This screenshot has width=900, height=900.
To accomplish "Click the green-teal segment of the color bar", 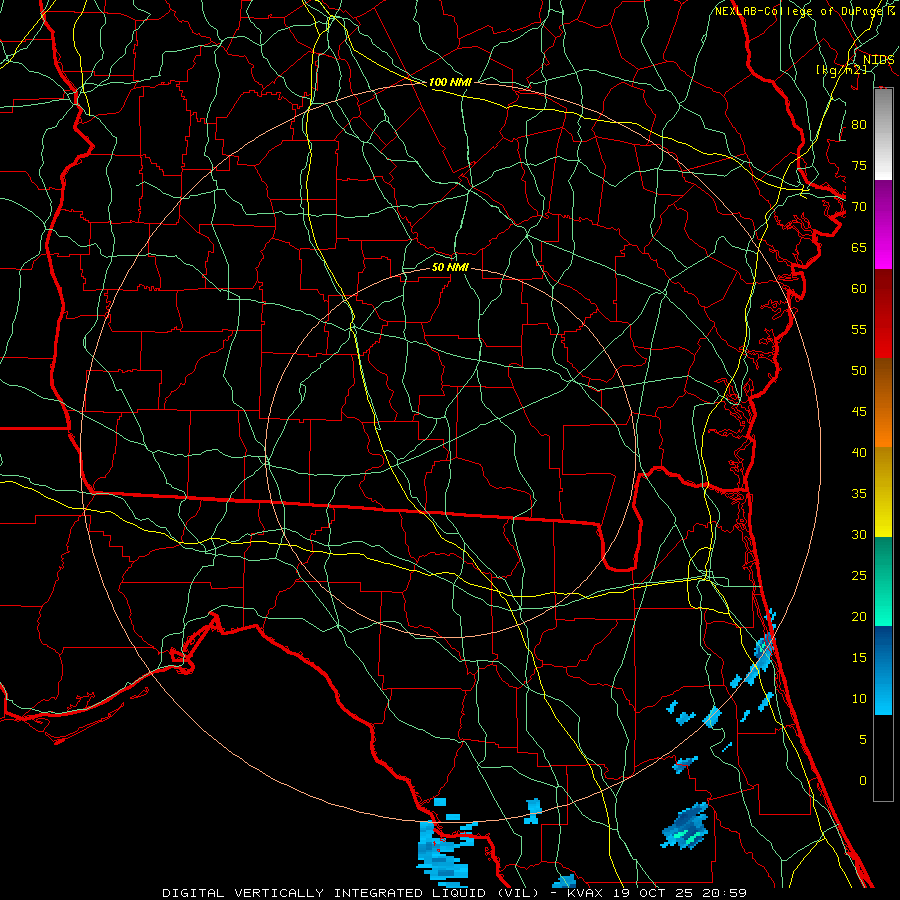I will (x=883, y=581).
